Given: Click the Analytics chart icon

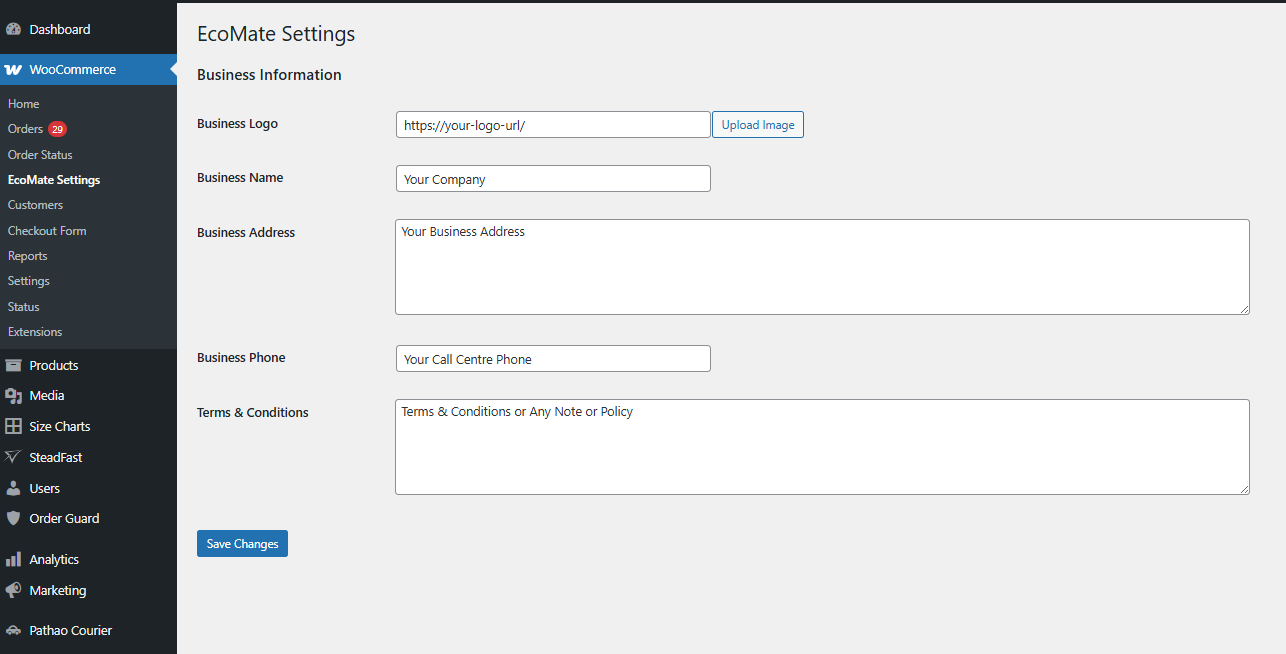Looking at the screenshot, I should click(x=13, y=559).
